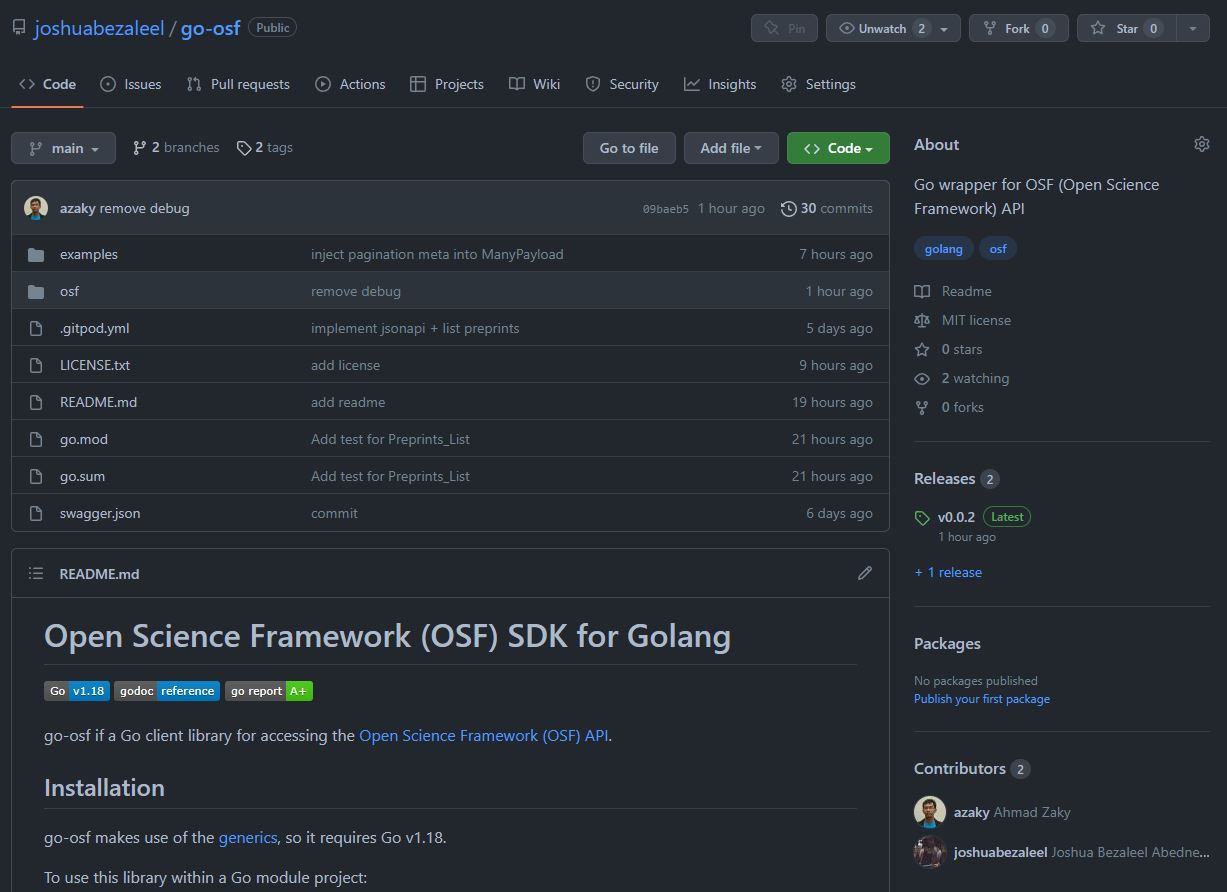
Task: Click the osf topic tag
Action: (998, 249)
